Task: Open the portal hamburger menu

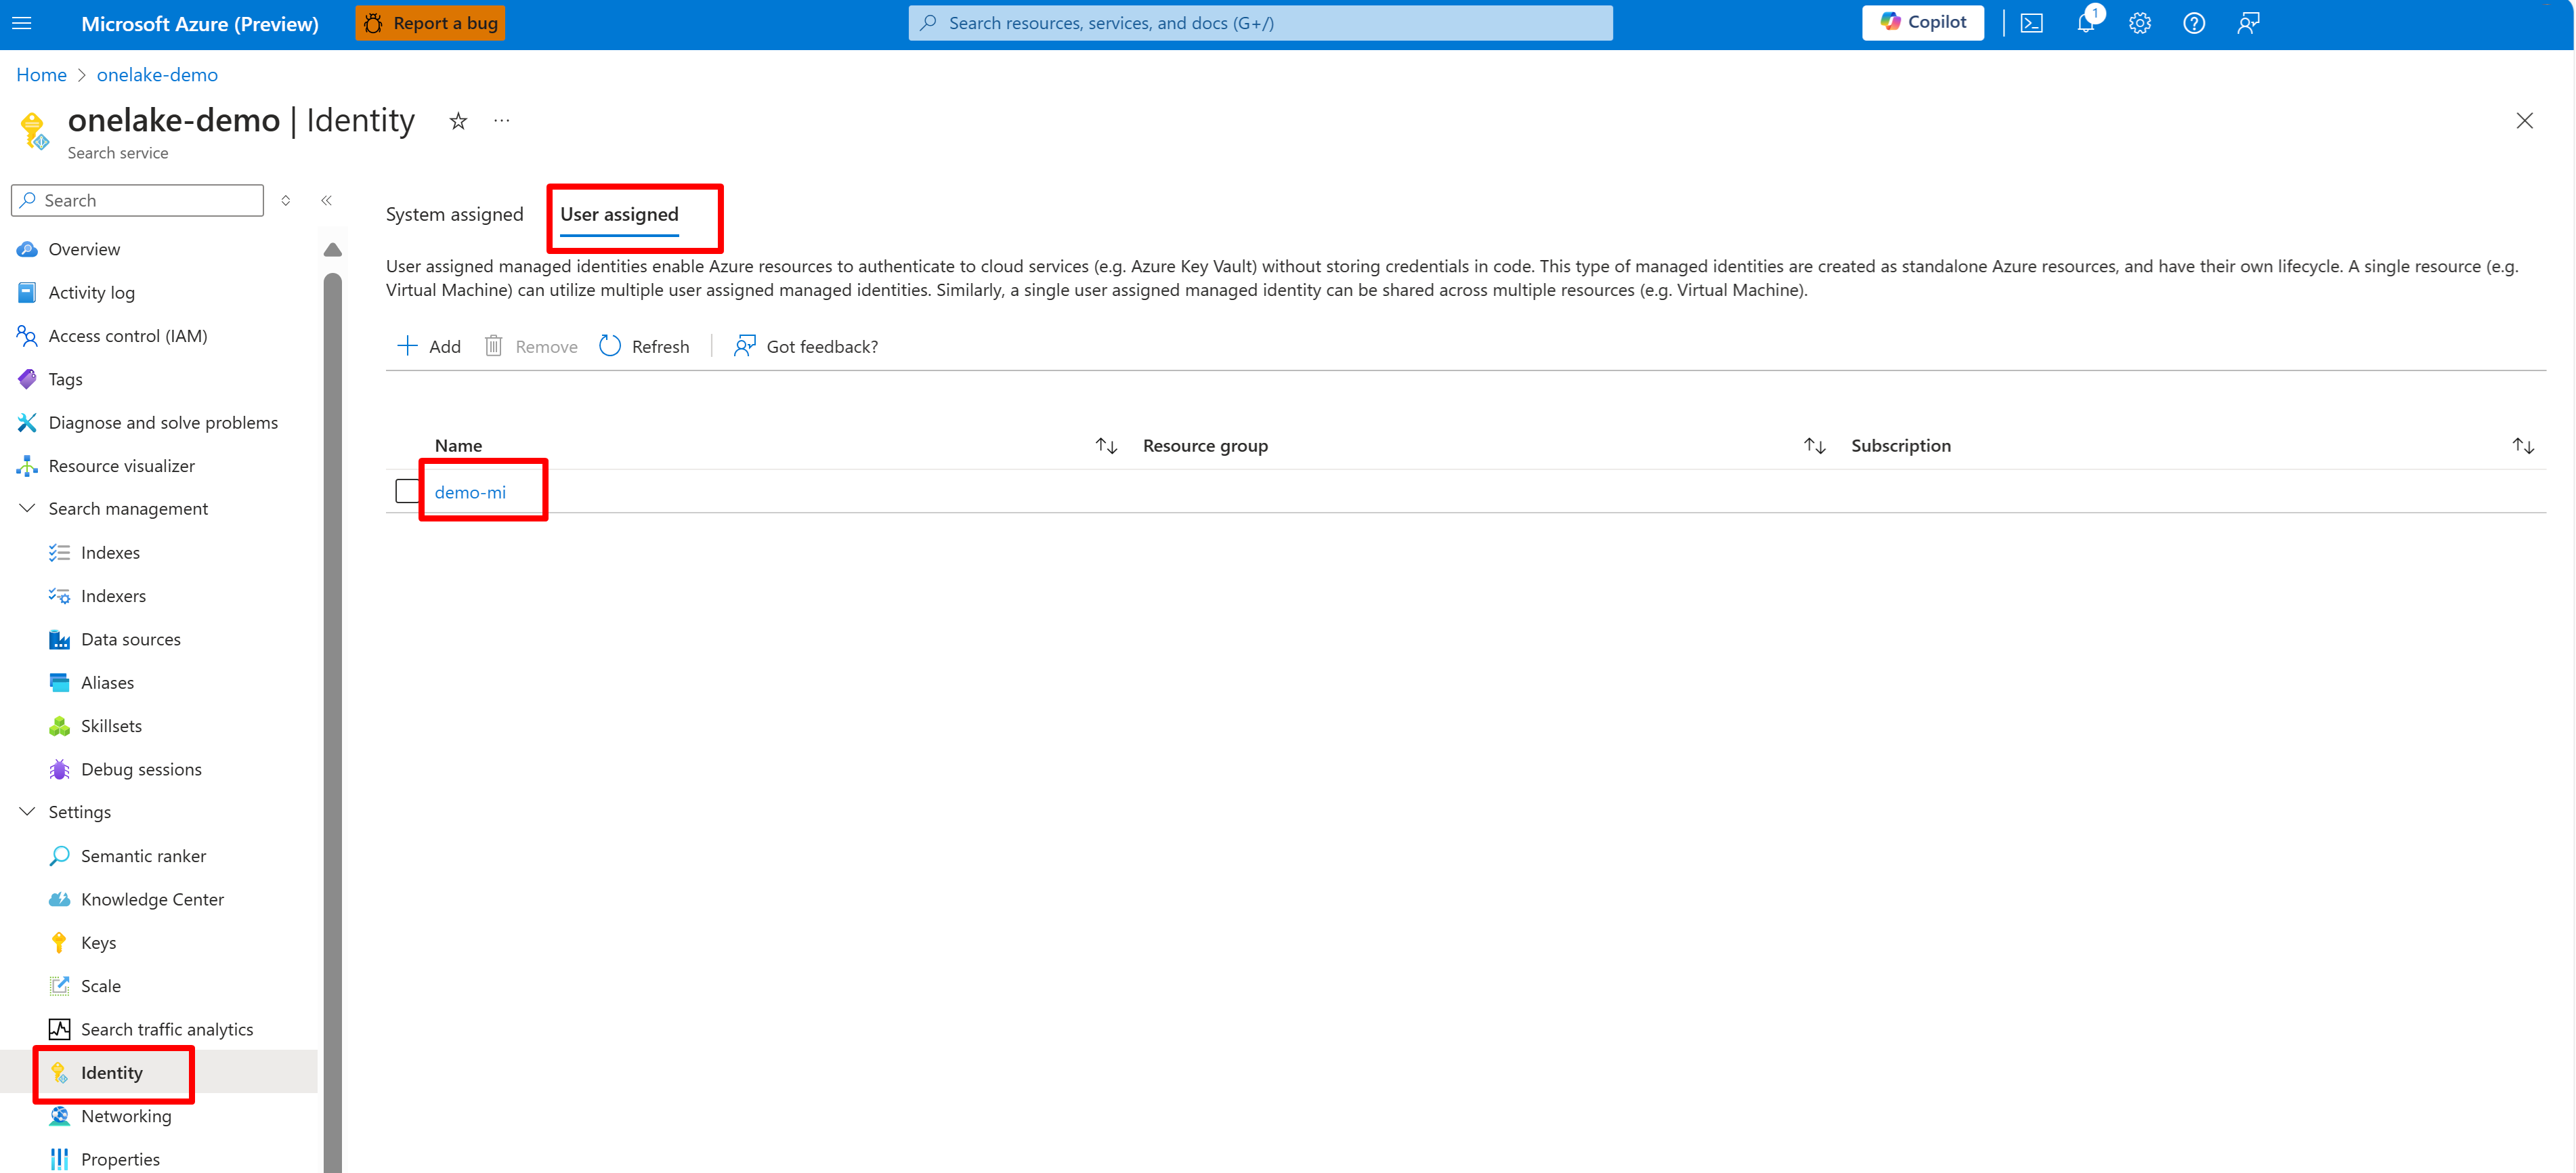Action: click(x=22, y=23)
